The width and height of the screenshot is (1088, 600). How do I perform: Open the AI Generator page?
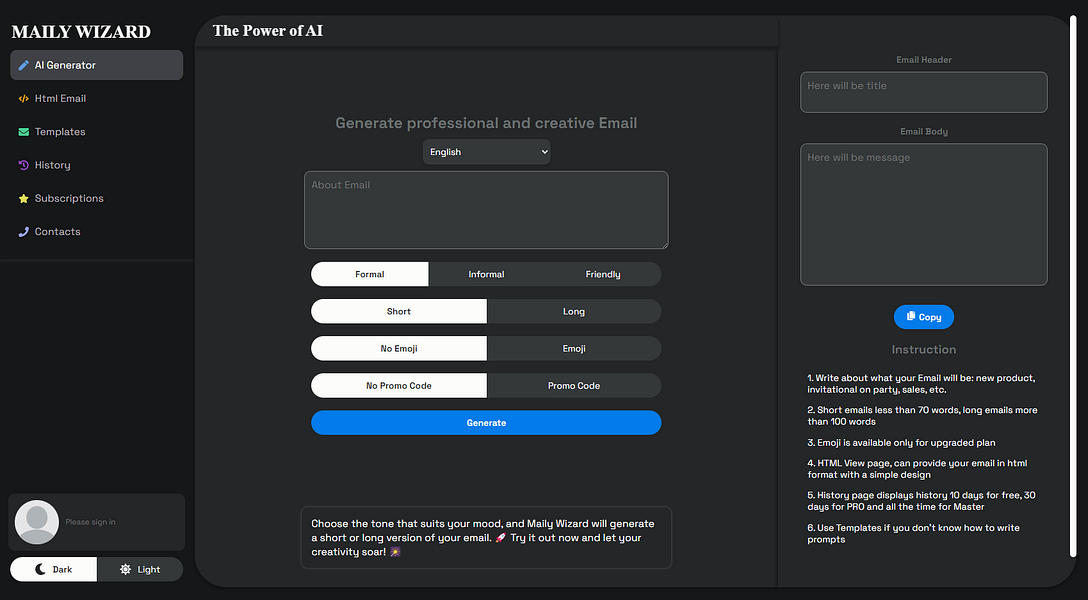(96, 65)
